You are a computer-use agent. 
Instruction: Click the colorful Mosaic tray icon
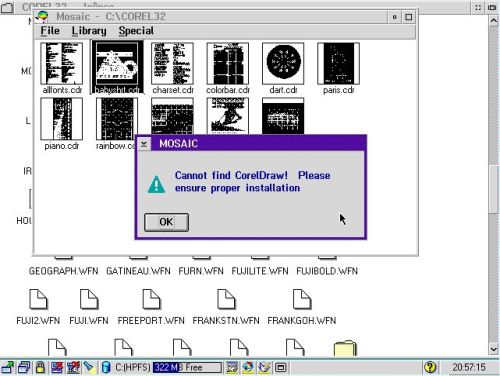pyautogui.click(x=248, y=367)
